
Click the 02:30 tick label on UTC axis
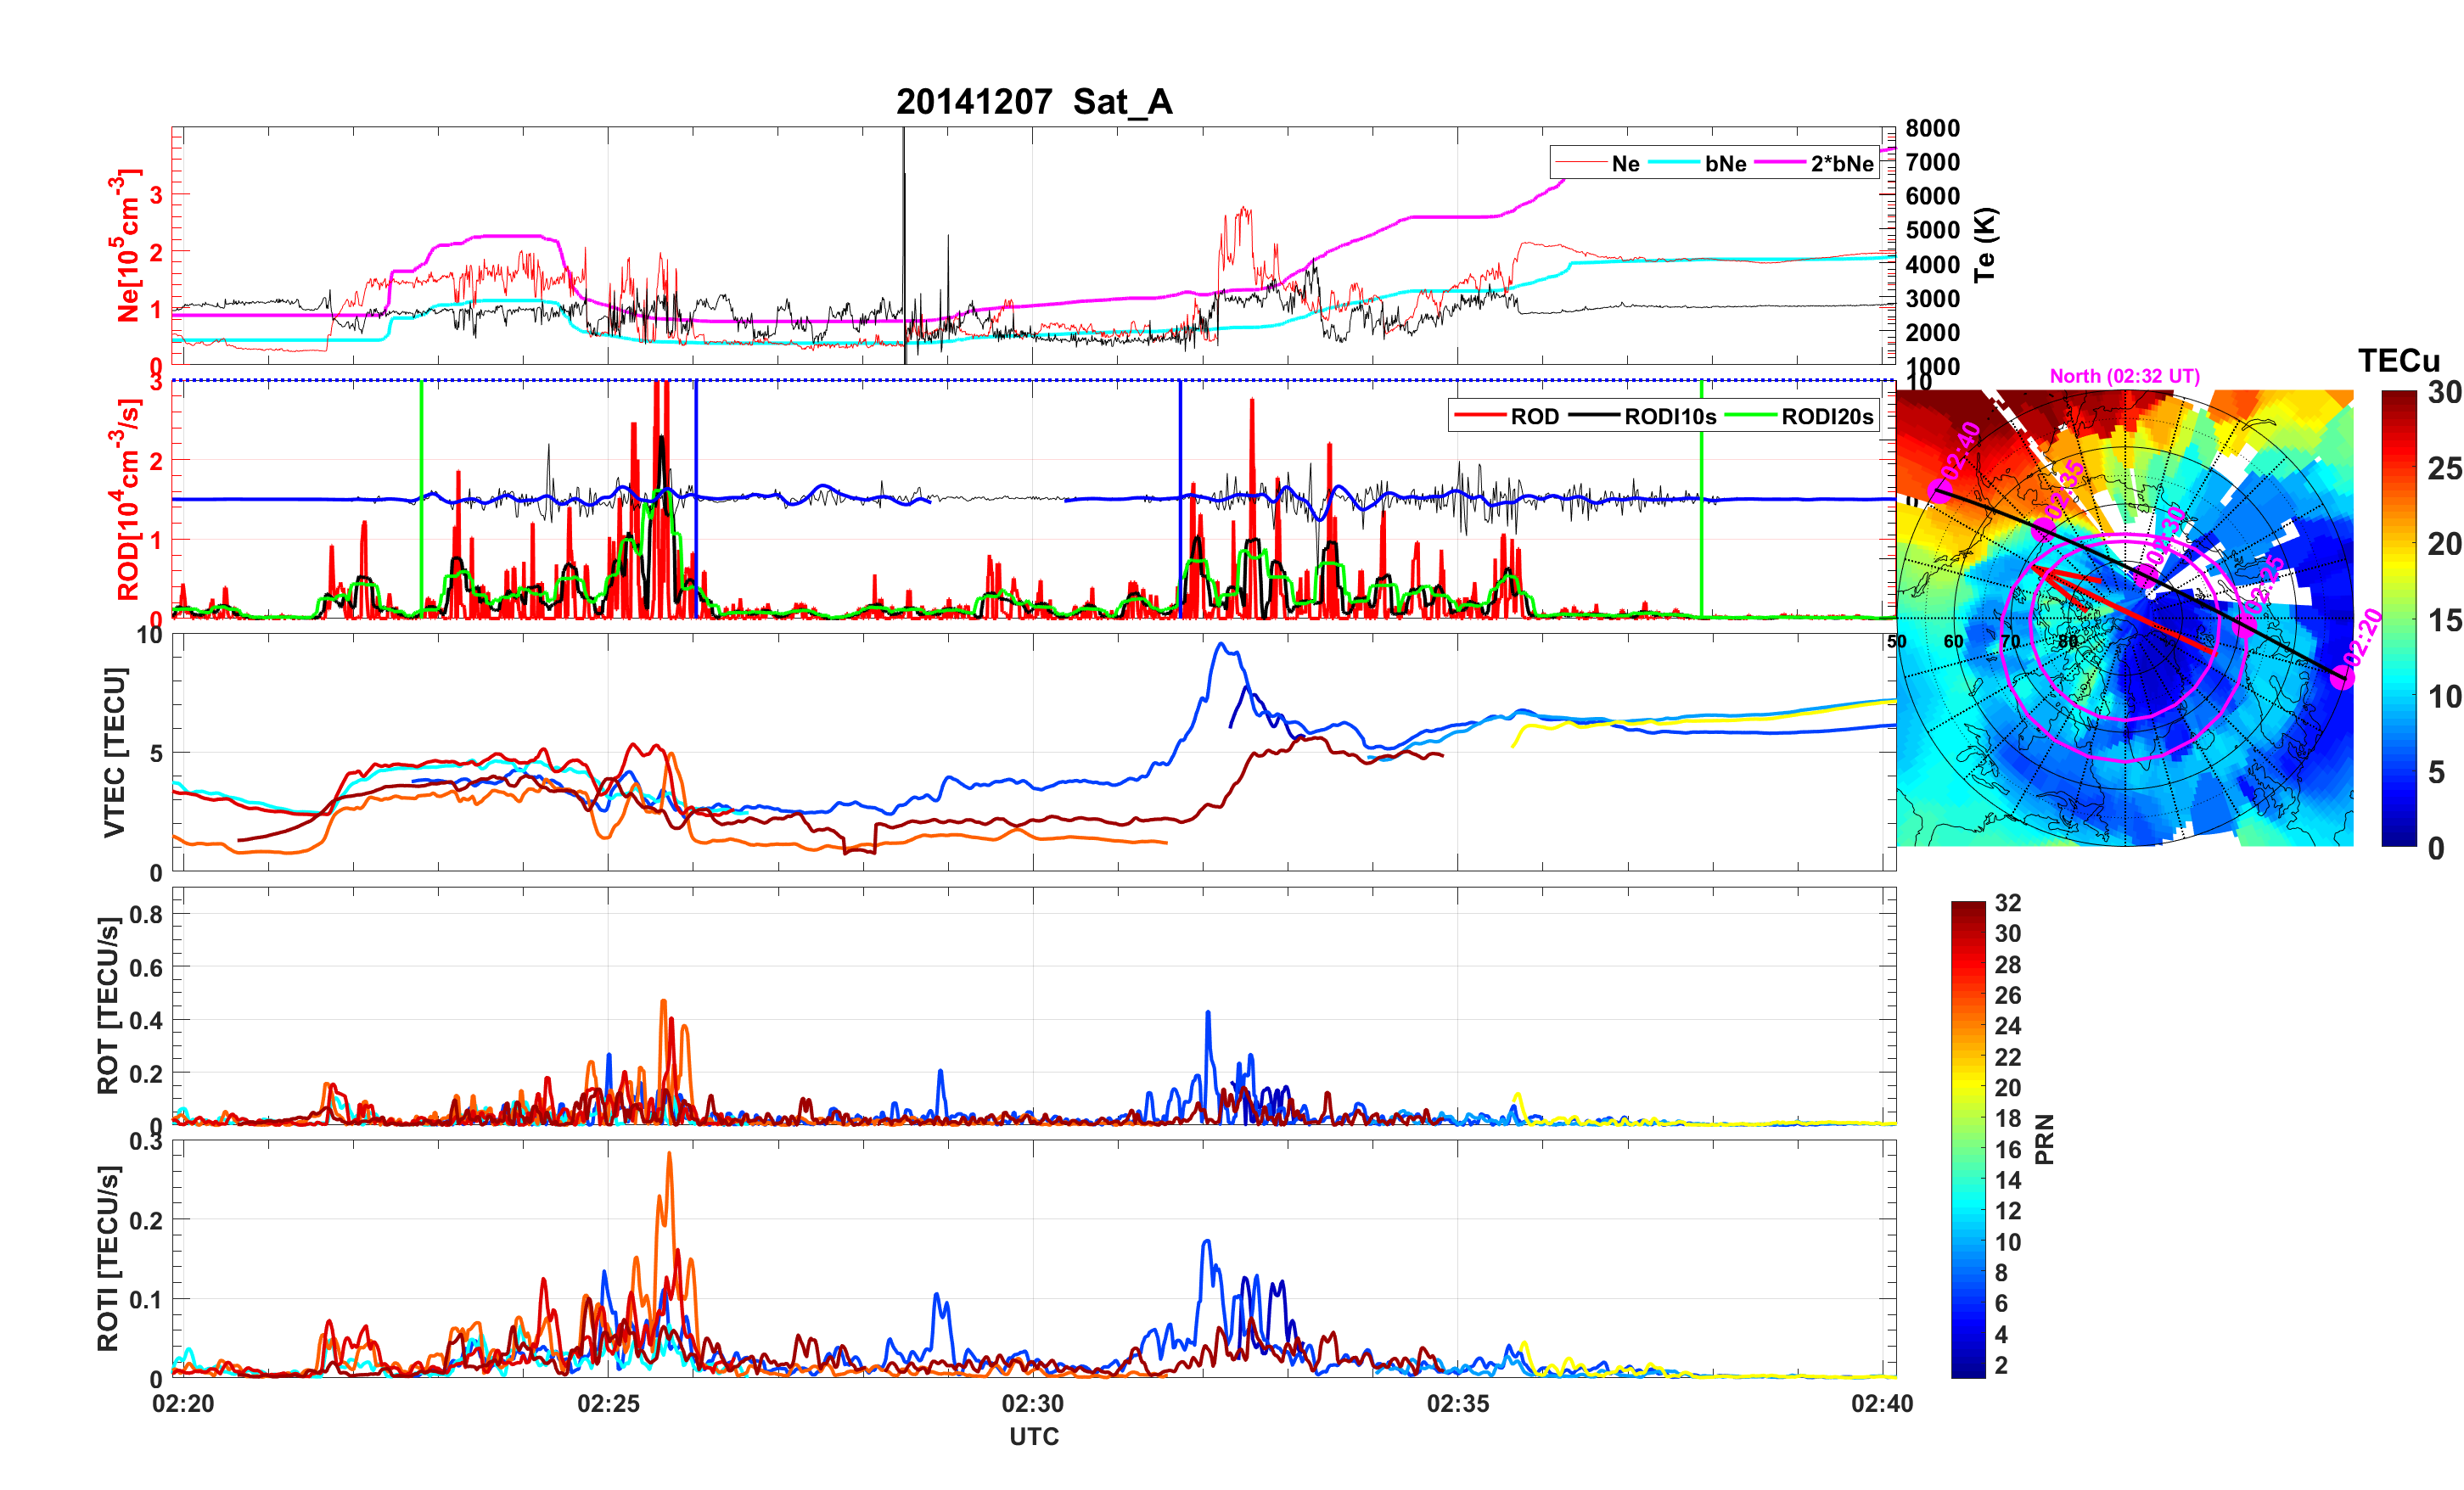click(x=1033, y=1404)
